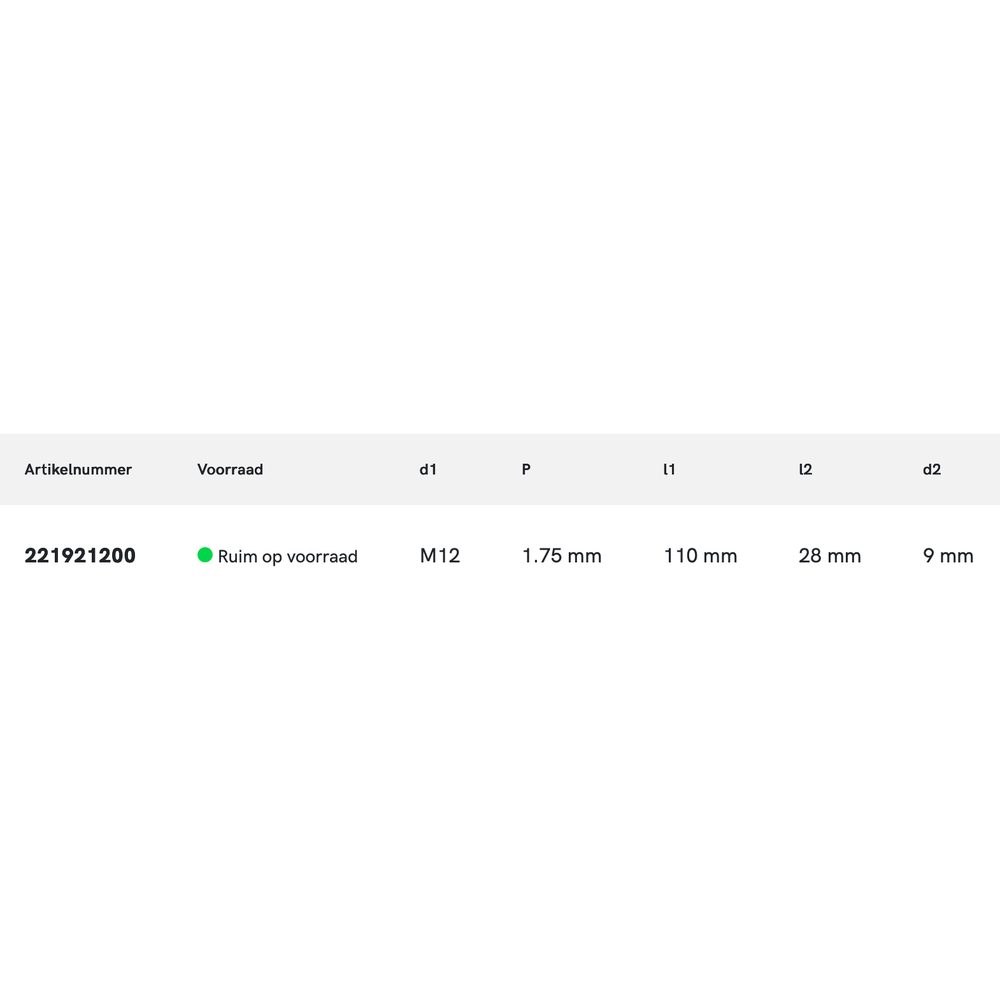
Task: Select the 28 mm l2 value
Action: pyautogui.click(x=829, y=556)
